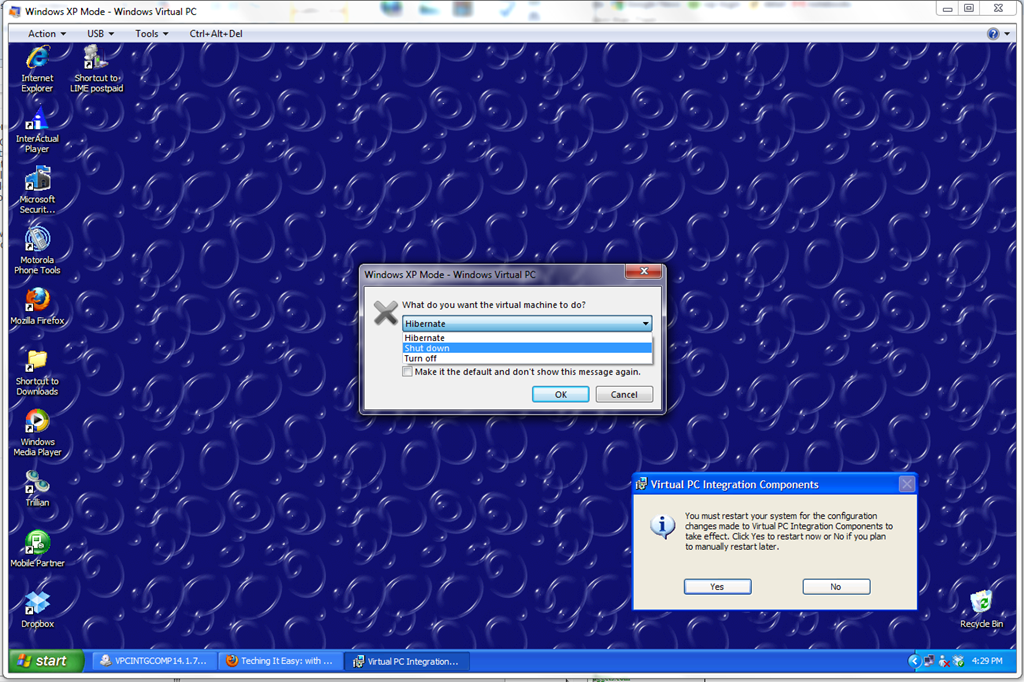Viewport: 1024px width, 682px height.
Task: Select the Shortcut to LIME postpaid icon
Action: [97, 69]
